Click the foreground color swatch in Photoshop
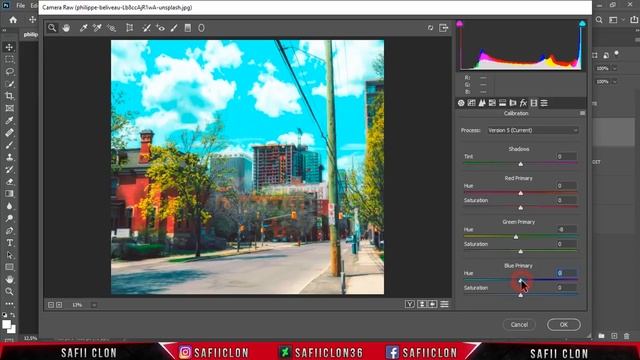Screen dimensions: 640x360 6,324
